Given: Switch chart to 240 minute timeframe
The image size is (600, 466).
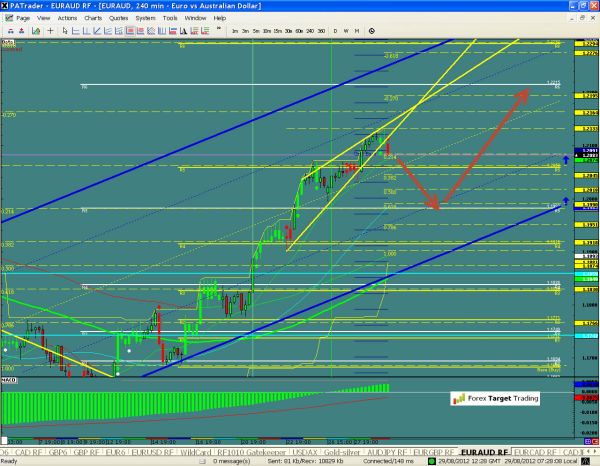Looking at the screenshot, I should click(x=308, y=31).
